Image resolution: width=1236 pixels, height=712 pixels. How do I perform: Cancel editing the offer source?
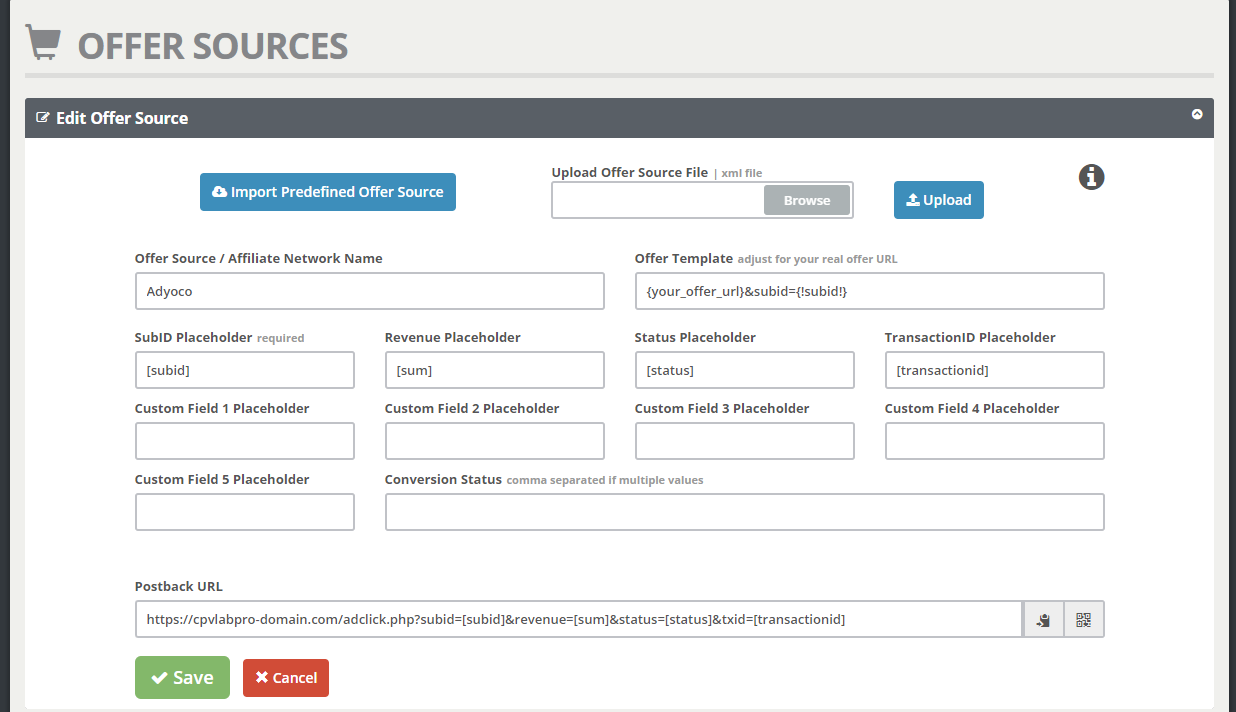(286, 677)
